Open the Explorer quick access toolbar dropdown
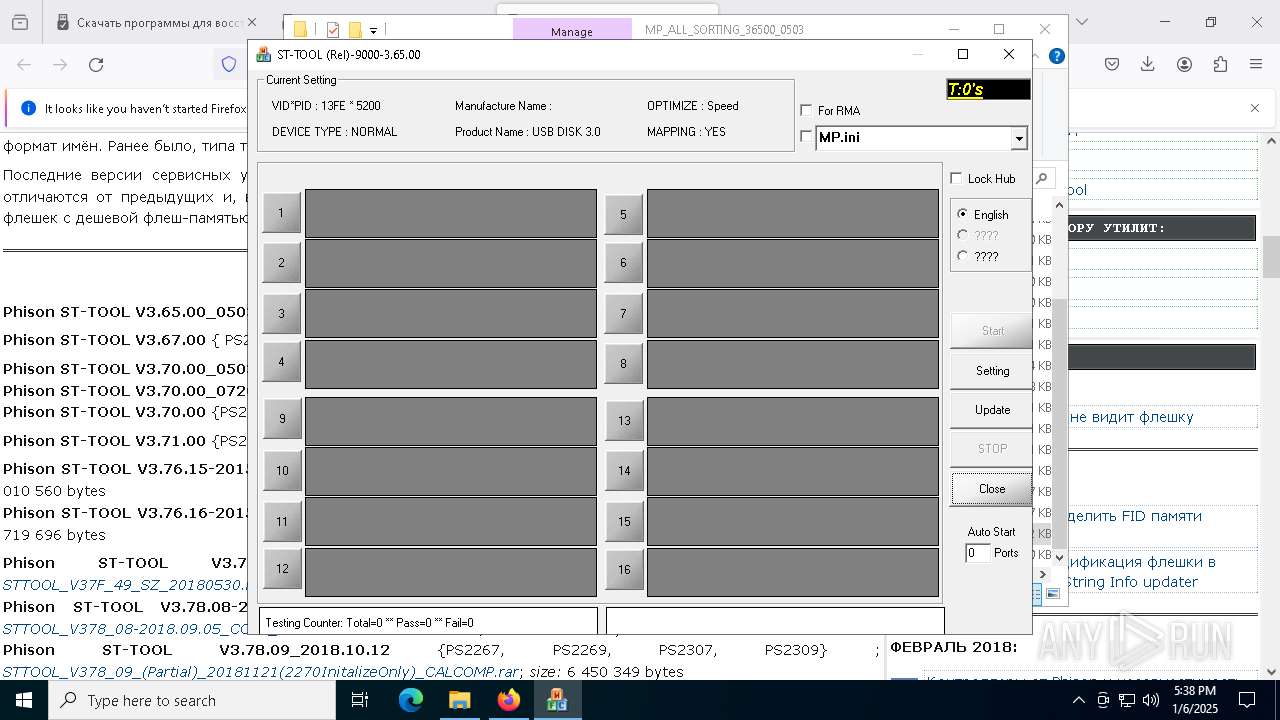Image resolution: width=1280 pixels, height=720 pixels. 373,31
